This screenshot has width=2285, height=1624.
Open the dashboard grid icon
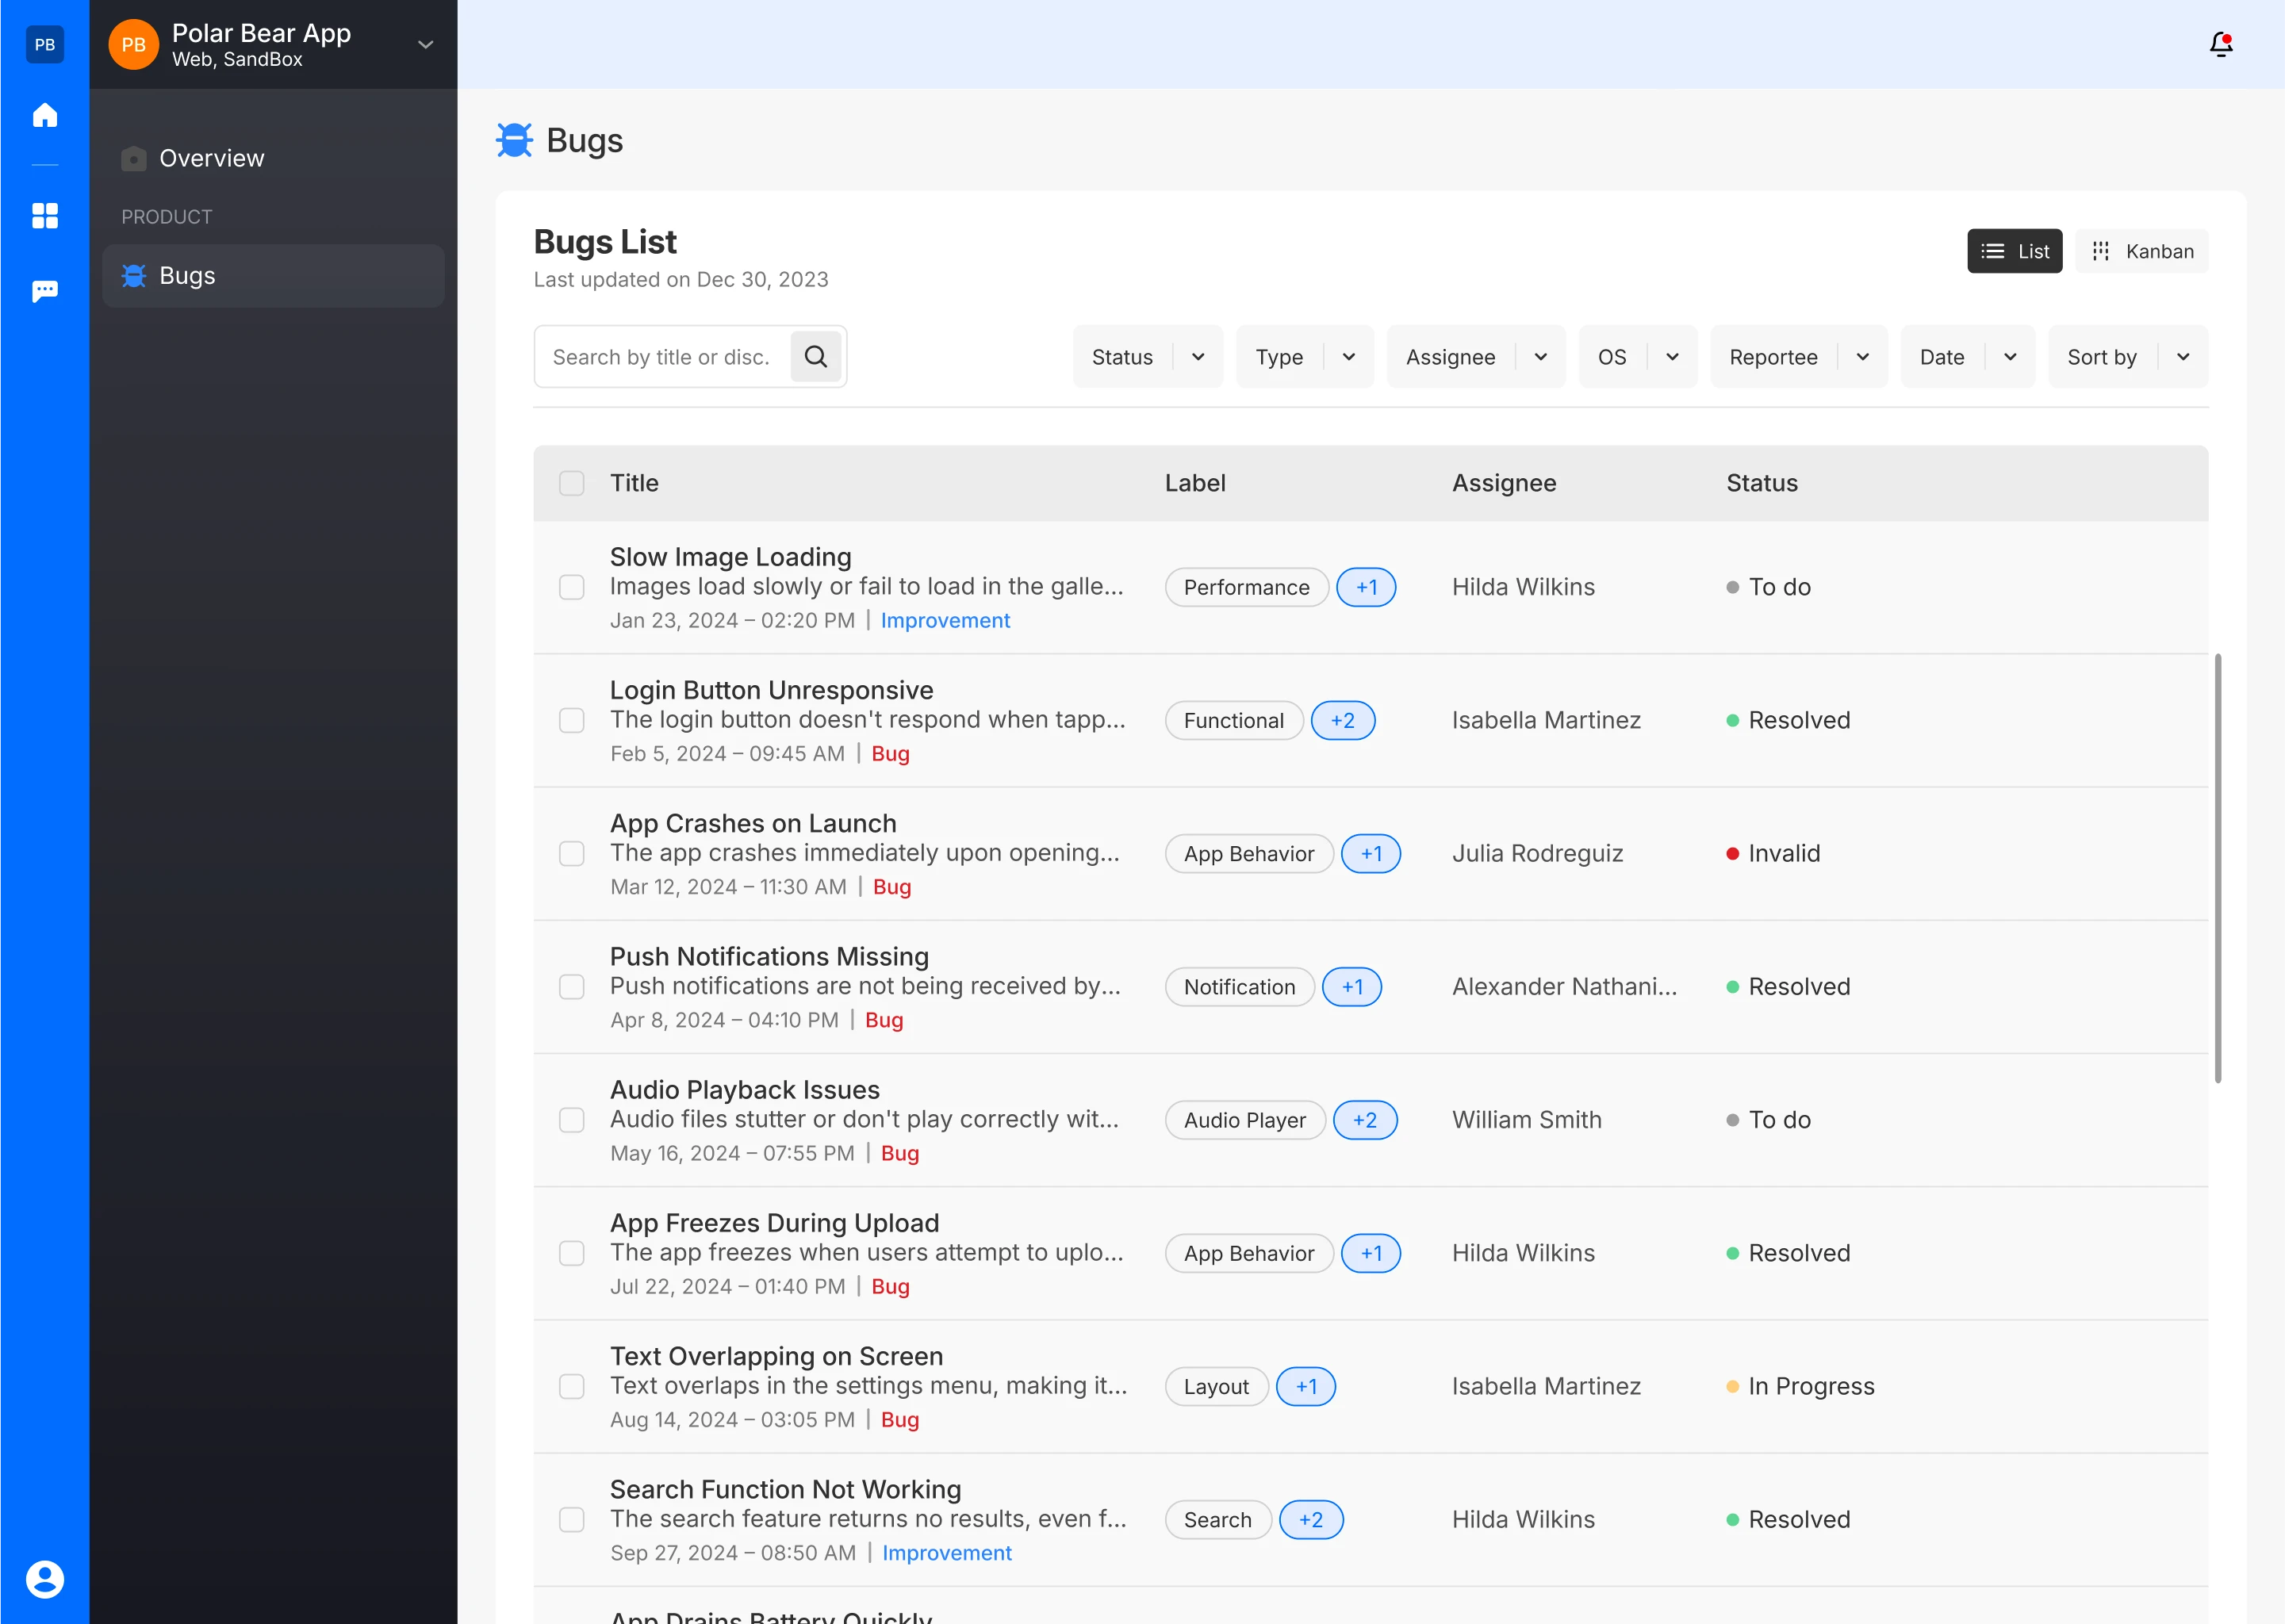pyautogui.click(x=45, y=216)
